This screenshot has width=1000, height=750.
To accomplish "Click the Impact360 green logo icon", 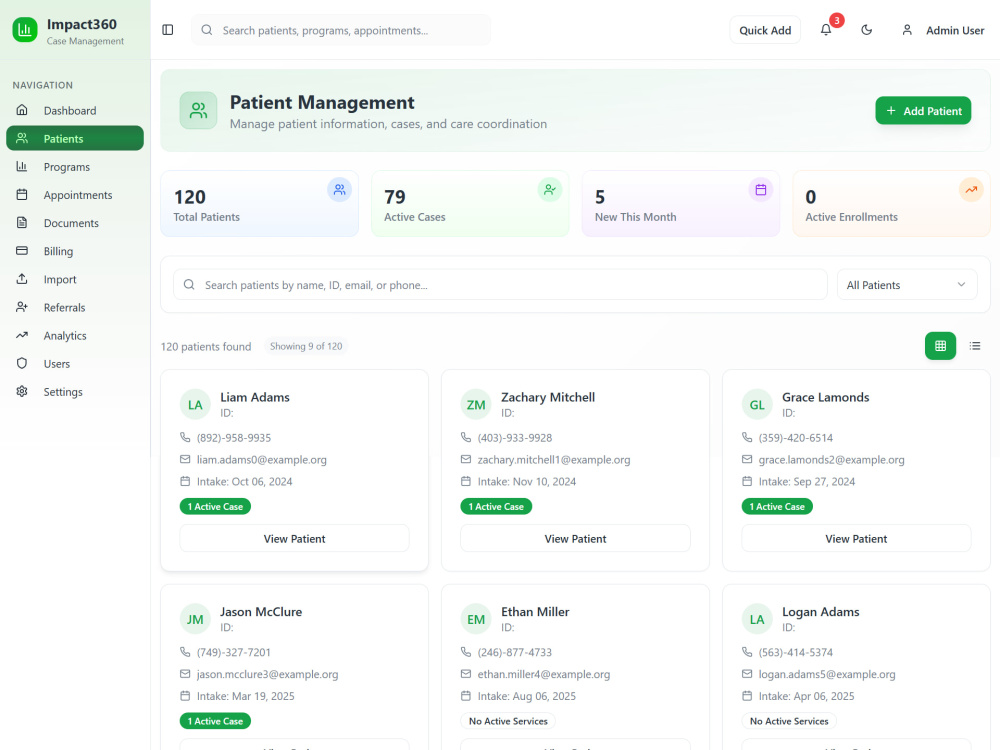I will tap(25, 30).
